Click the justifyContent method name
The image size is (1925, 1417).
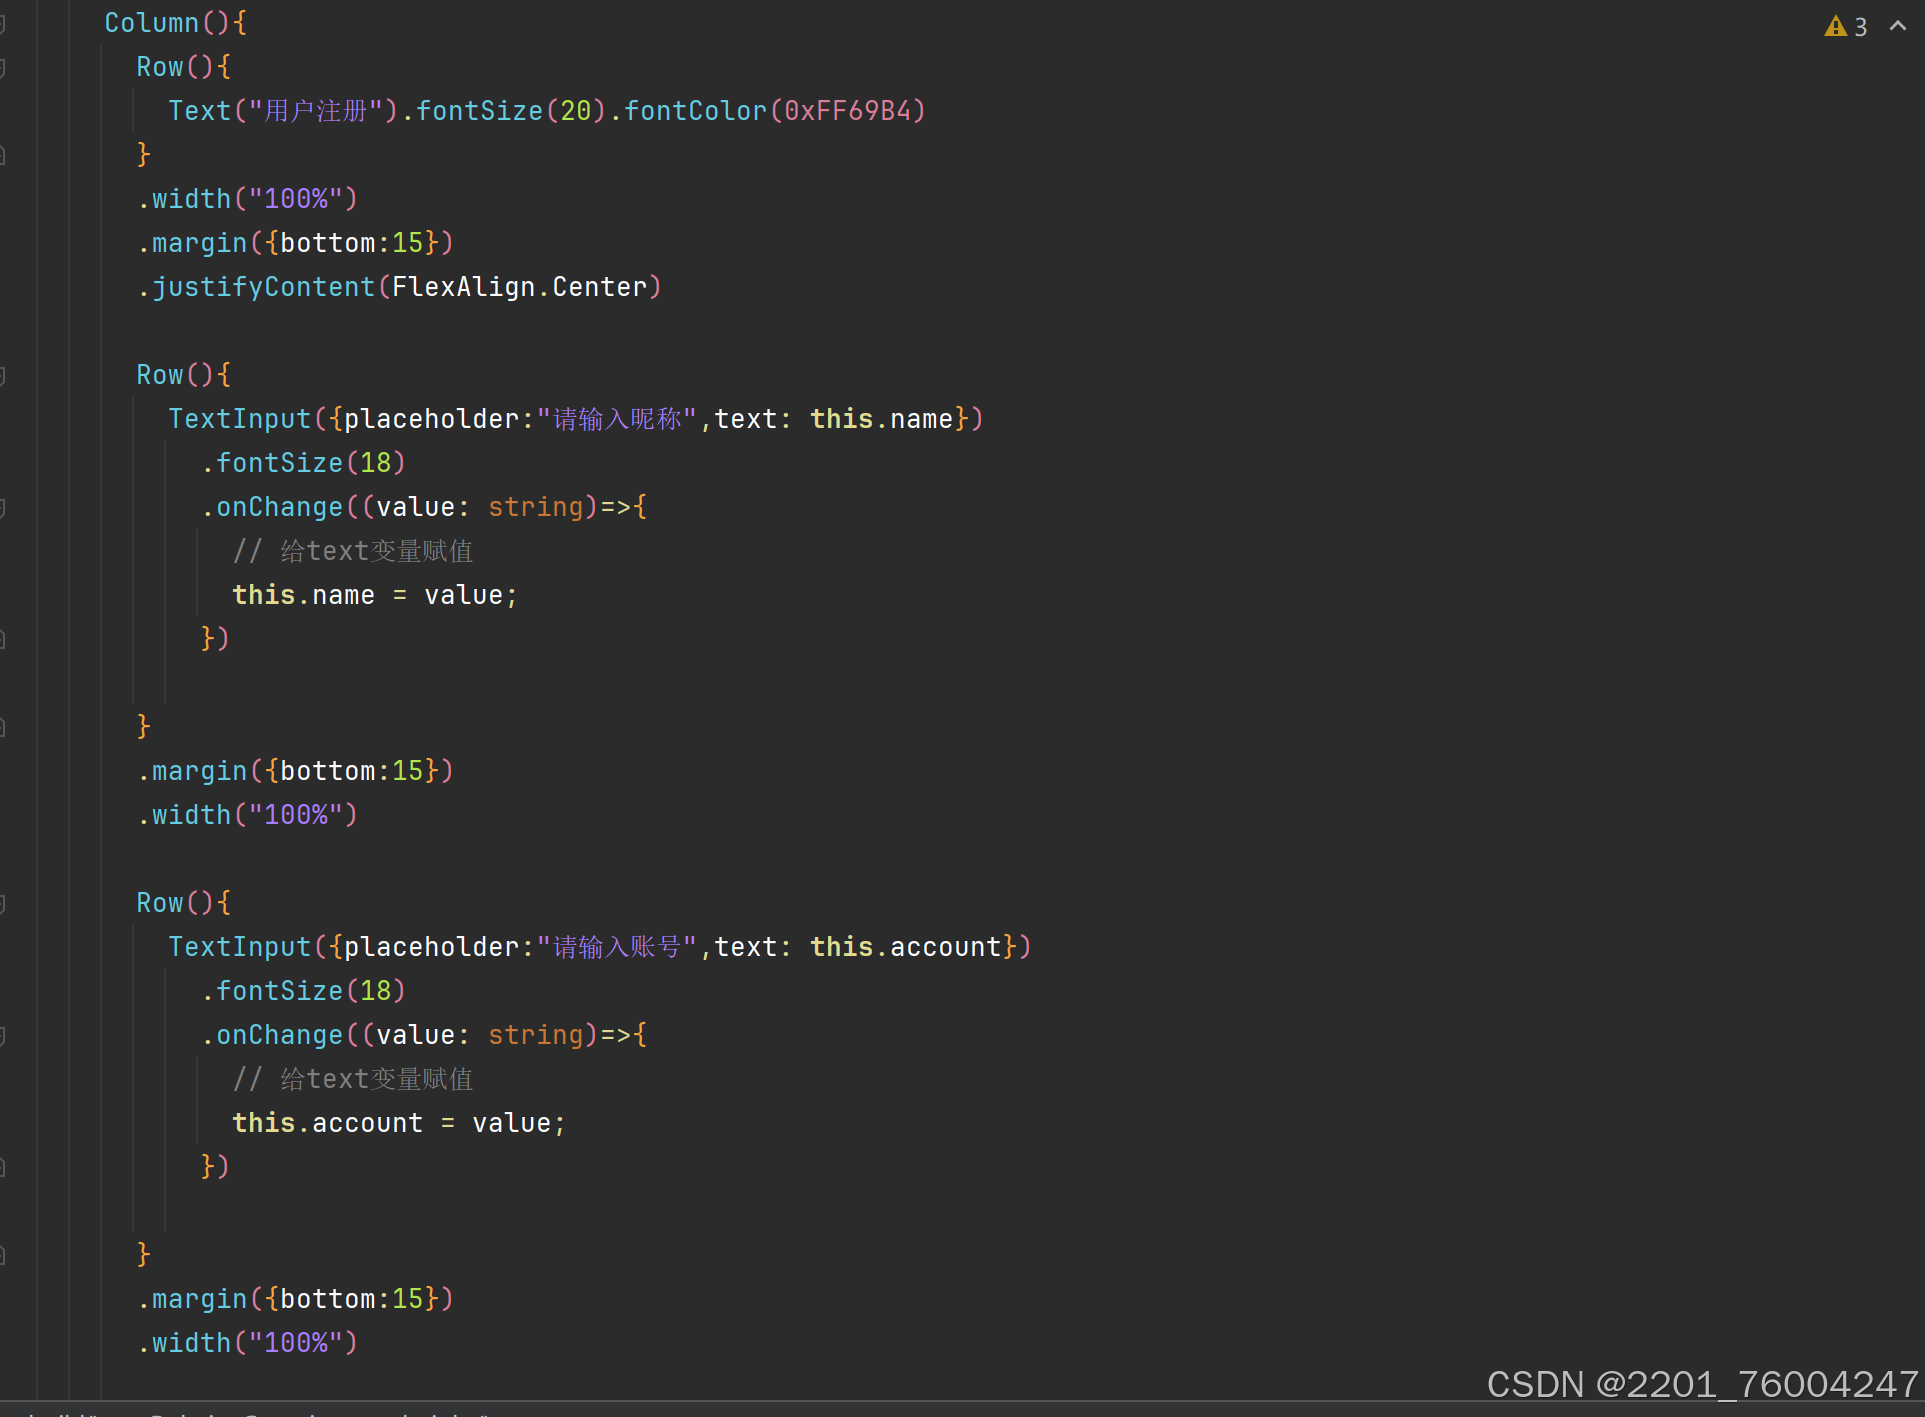pyautogui.click(x=263, y=287)
